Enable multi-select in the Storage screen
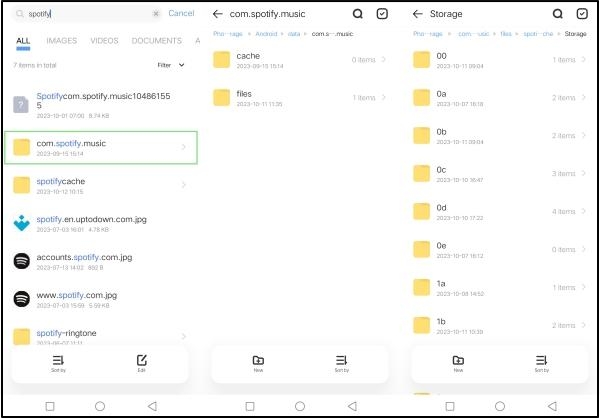 coord(582,14)
